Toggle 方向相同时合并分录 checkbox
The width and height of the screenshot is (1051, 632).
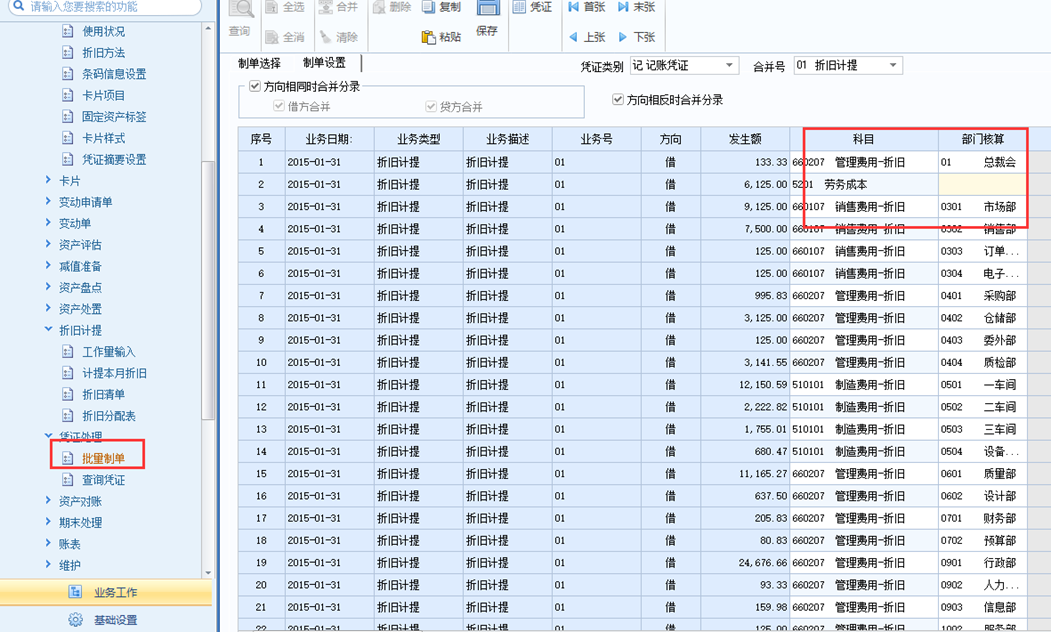click(255, 87)
